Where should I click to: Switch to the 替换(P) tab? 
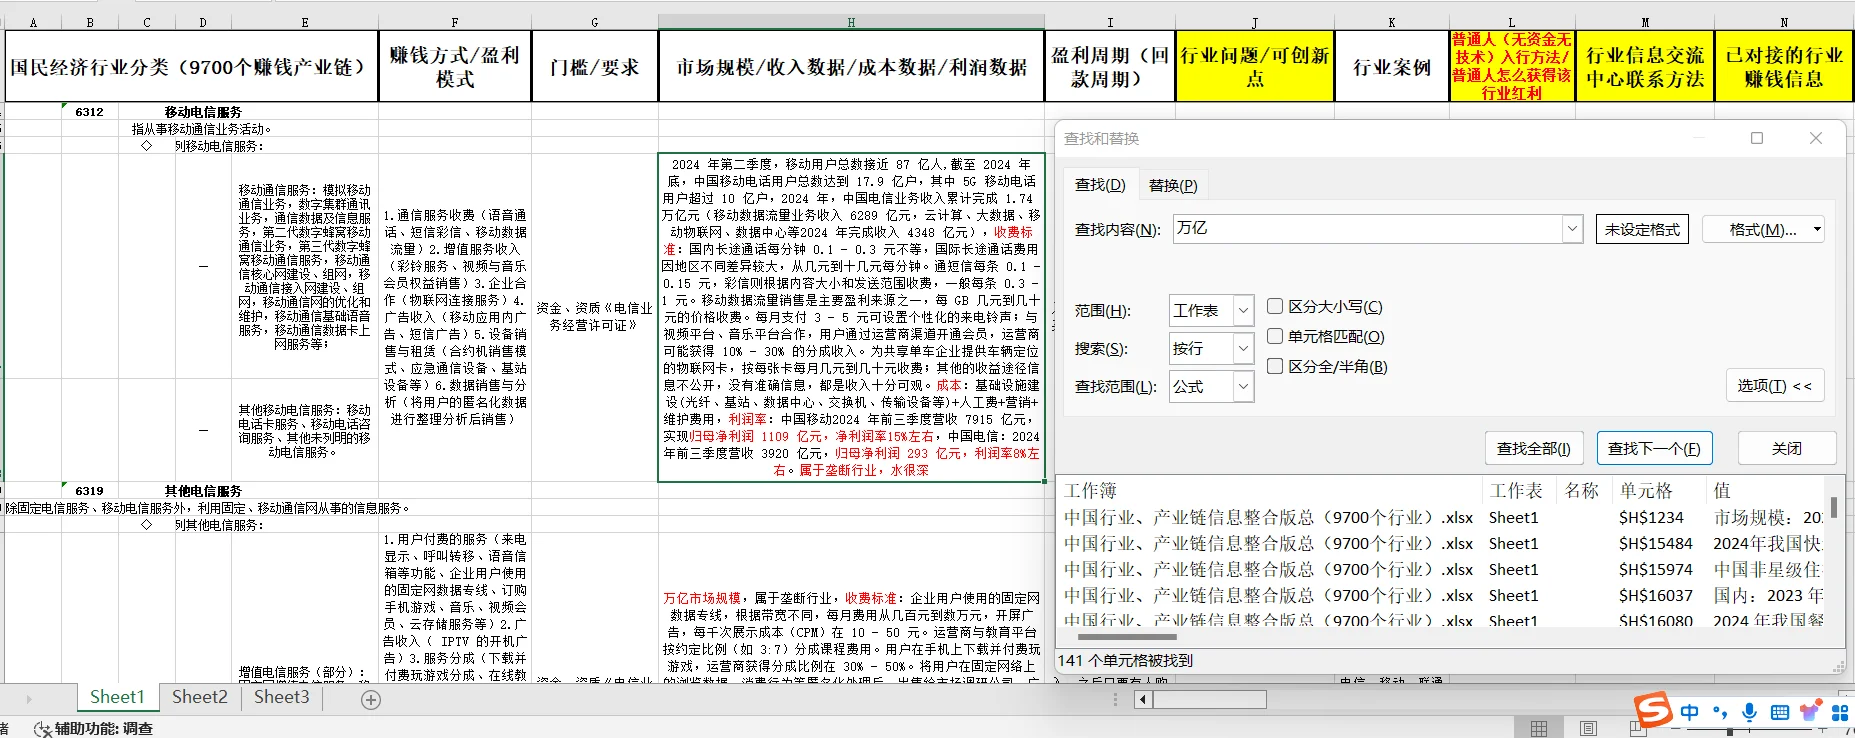(1173, 185)
